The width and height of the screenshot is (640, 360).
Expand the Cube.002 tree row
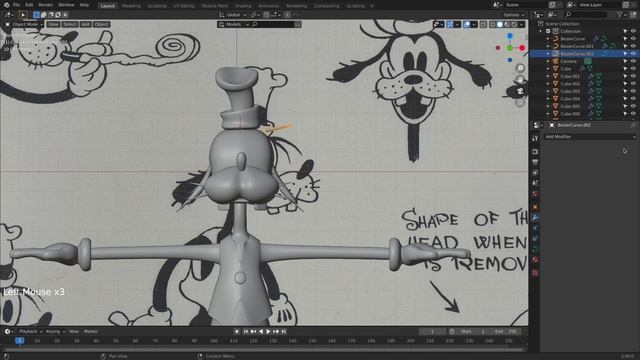[x=548, y=84]
